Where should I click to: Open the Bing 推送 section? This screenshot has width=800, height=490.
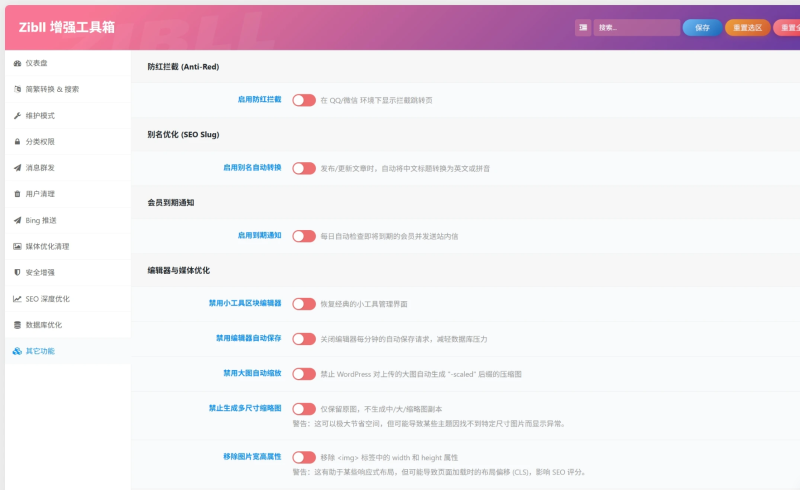tap(68, 220)
